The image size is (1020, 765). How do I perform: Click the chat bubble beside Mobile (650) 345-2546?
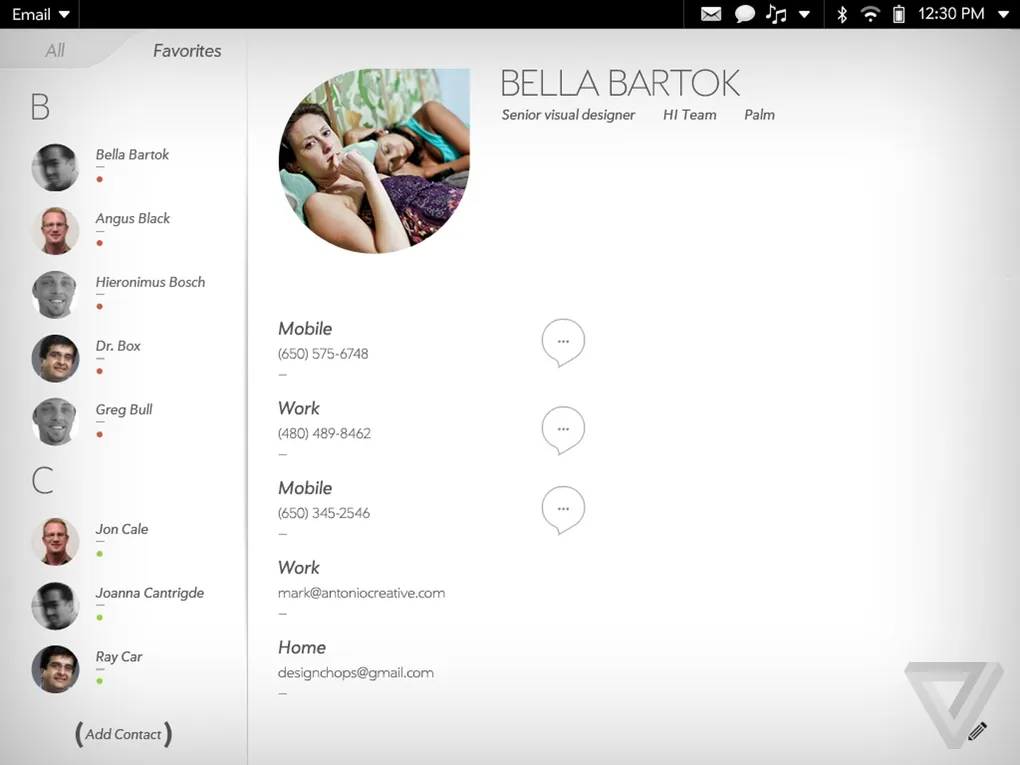coord(562,509)
